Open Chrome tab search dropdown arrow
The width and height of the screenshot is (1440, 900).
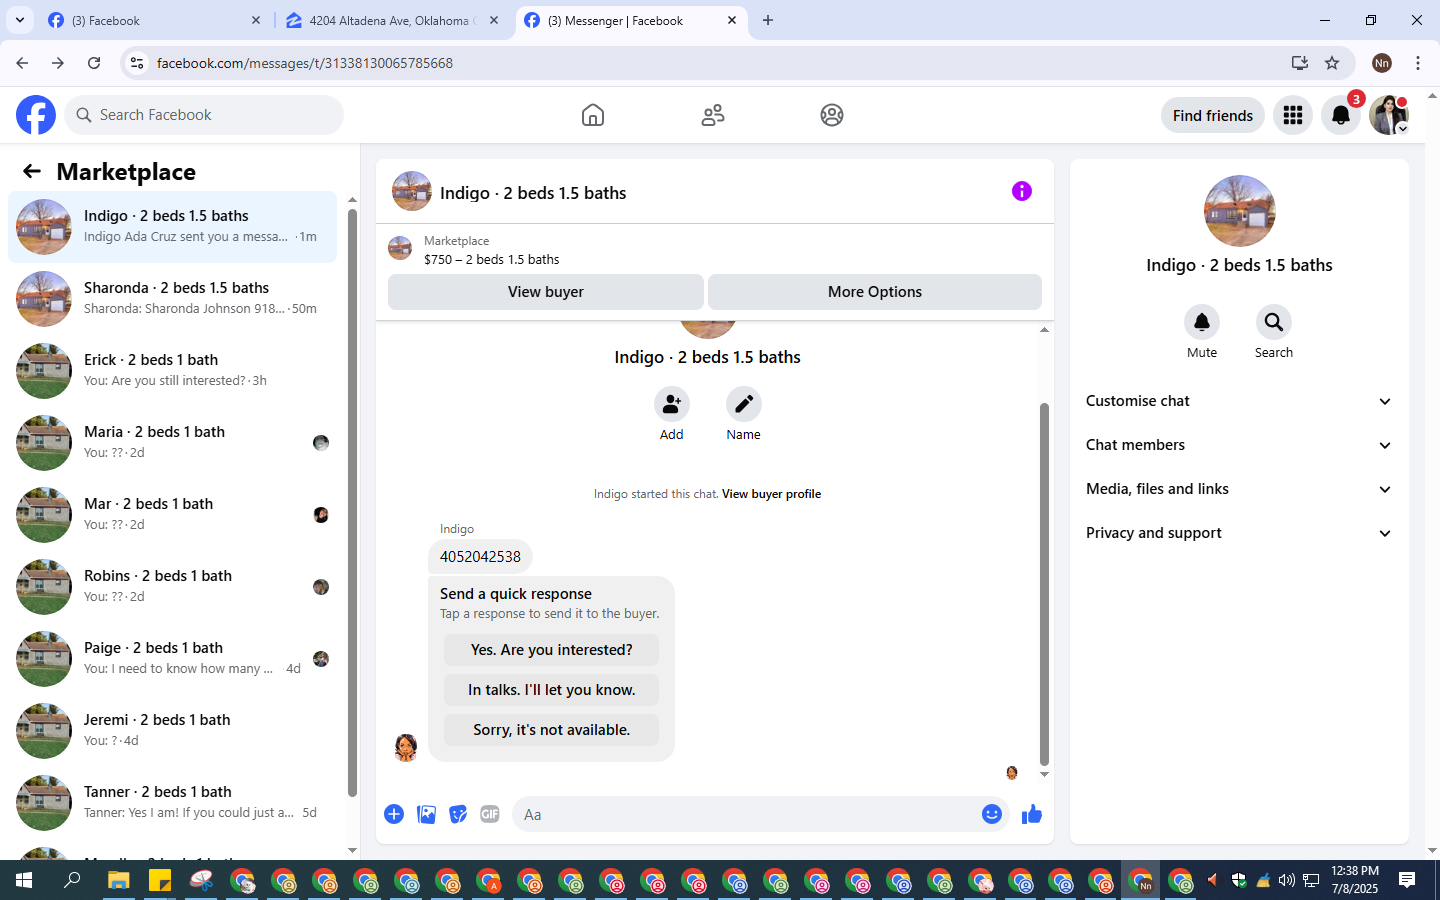pyautogui.click(x=20, y=20)
